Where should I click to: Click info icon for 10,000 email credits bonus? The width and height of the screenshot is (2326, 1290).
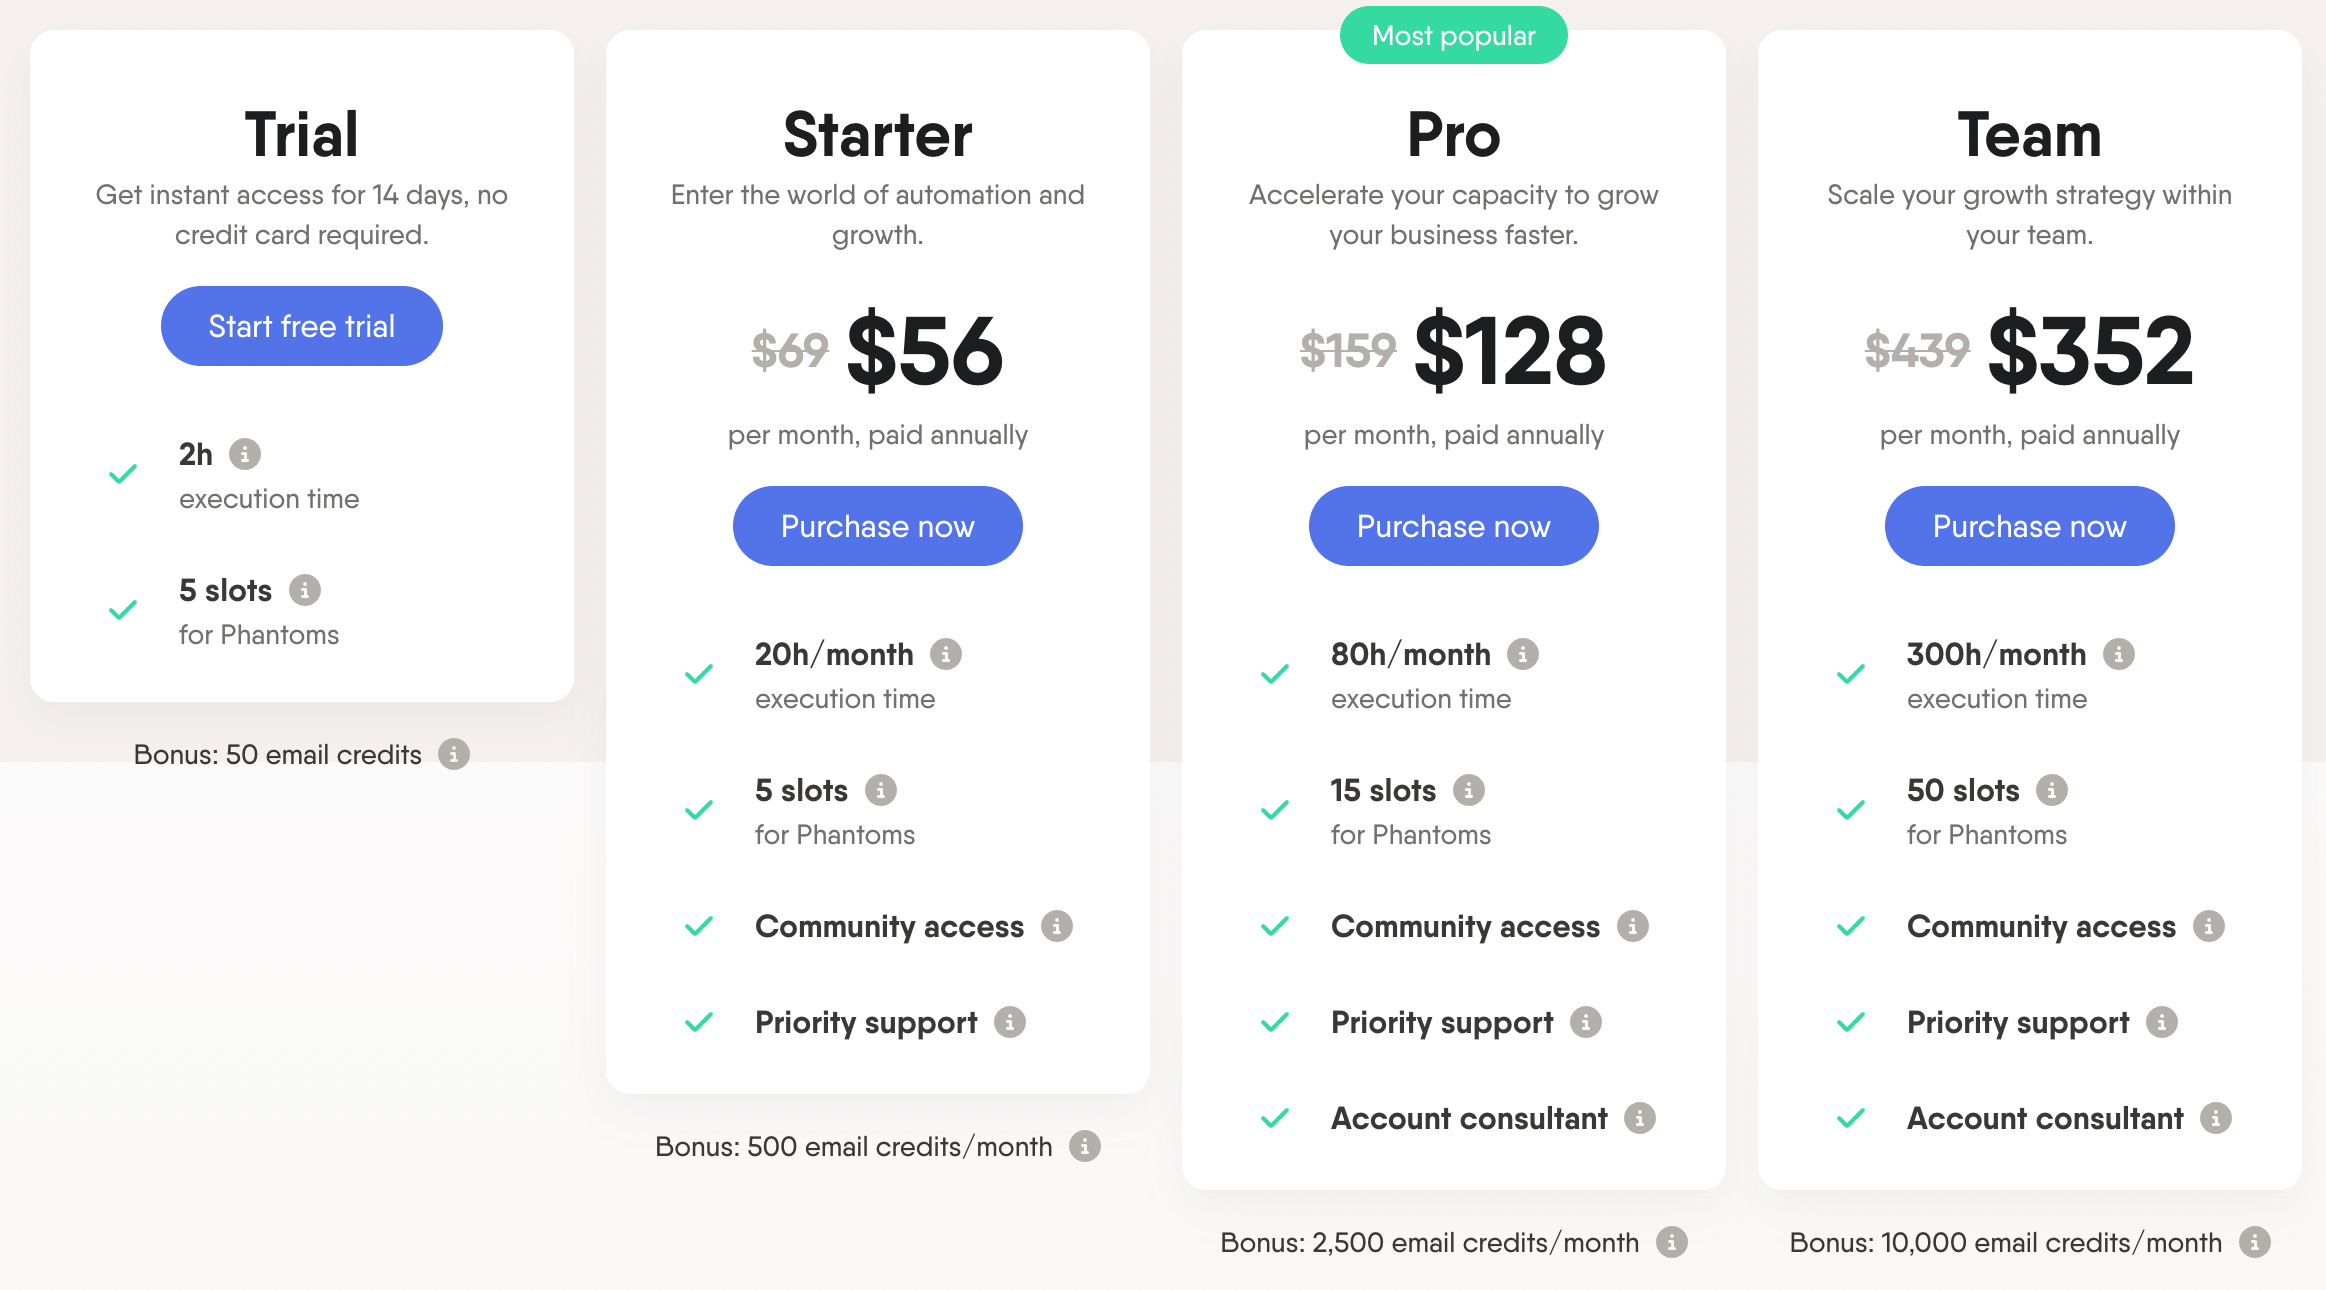[2255, 1242]
